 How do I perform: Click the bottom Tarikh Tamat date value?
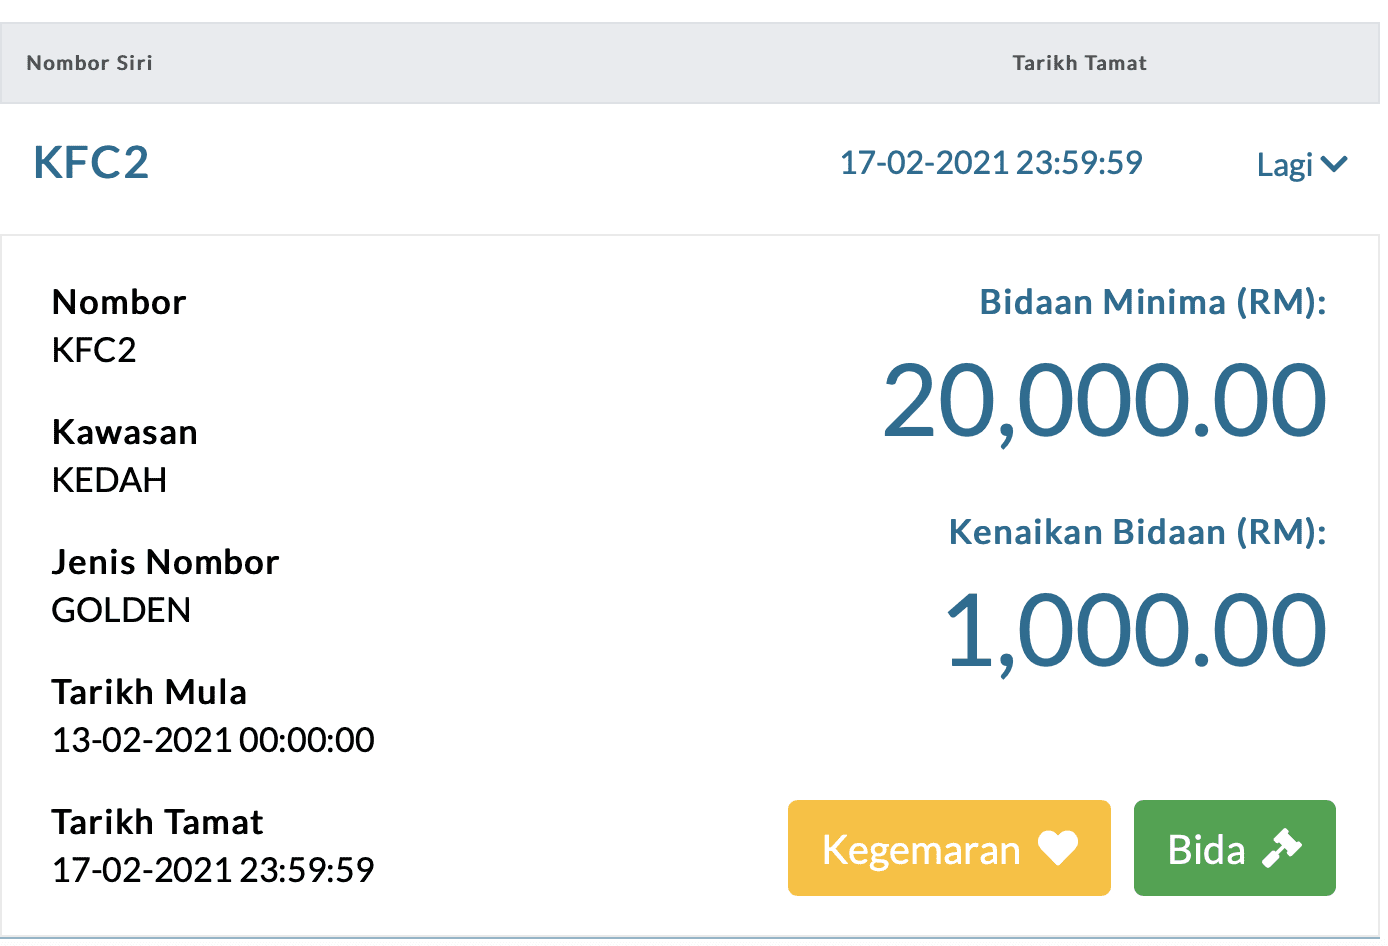tap(213, 871)
